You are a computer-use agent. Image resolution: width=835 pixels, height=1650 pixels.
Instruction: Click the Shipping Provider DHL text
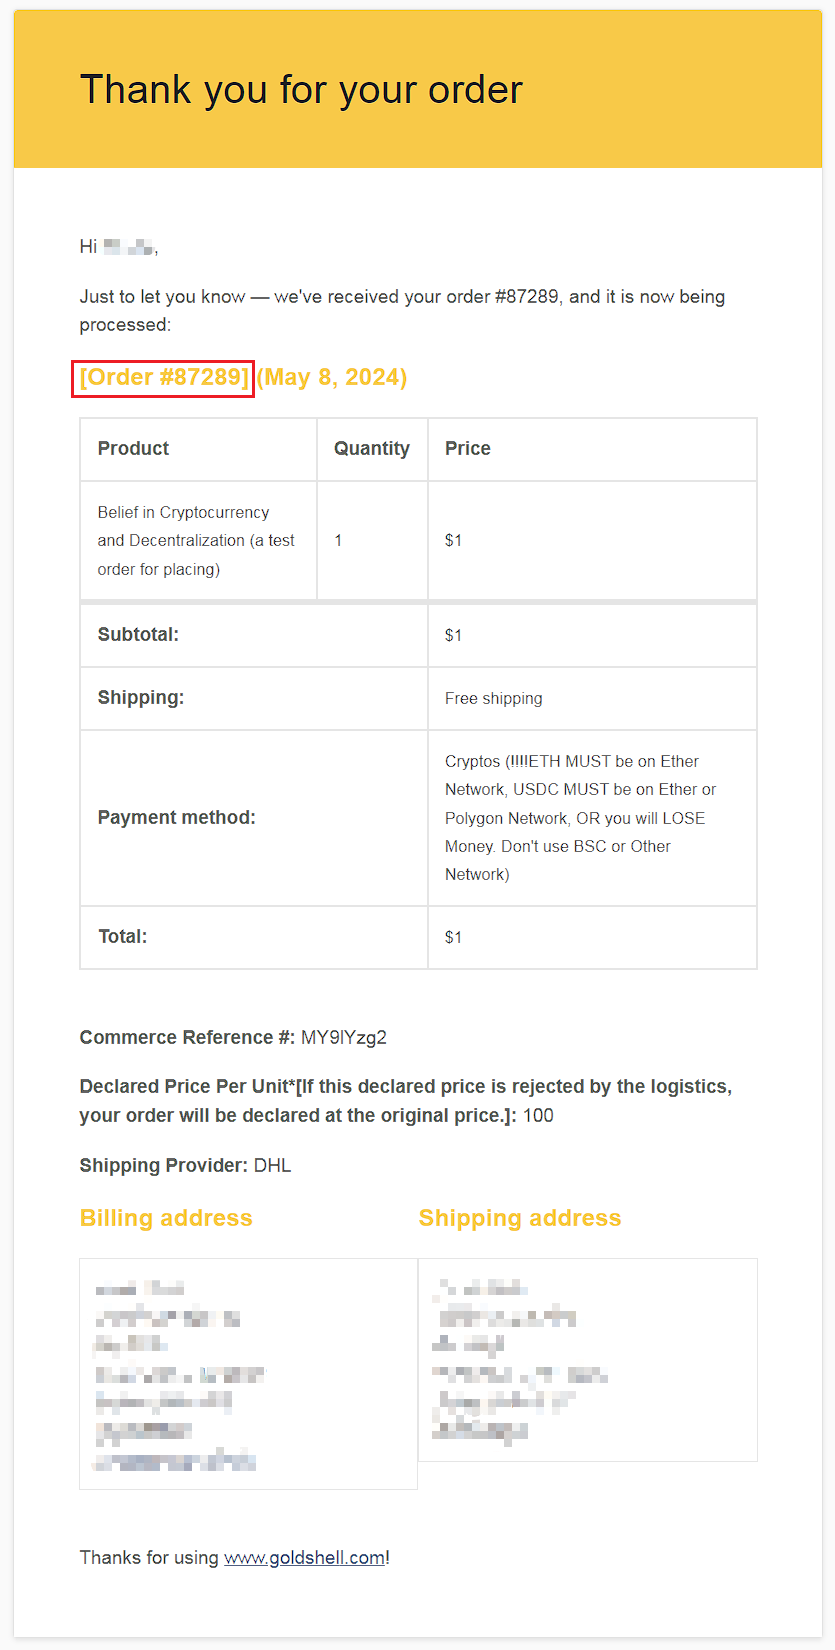(x=185, y=1166)
